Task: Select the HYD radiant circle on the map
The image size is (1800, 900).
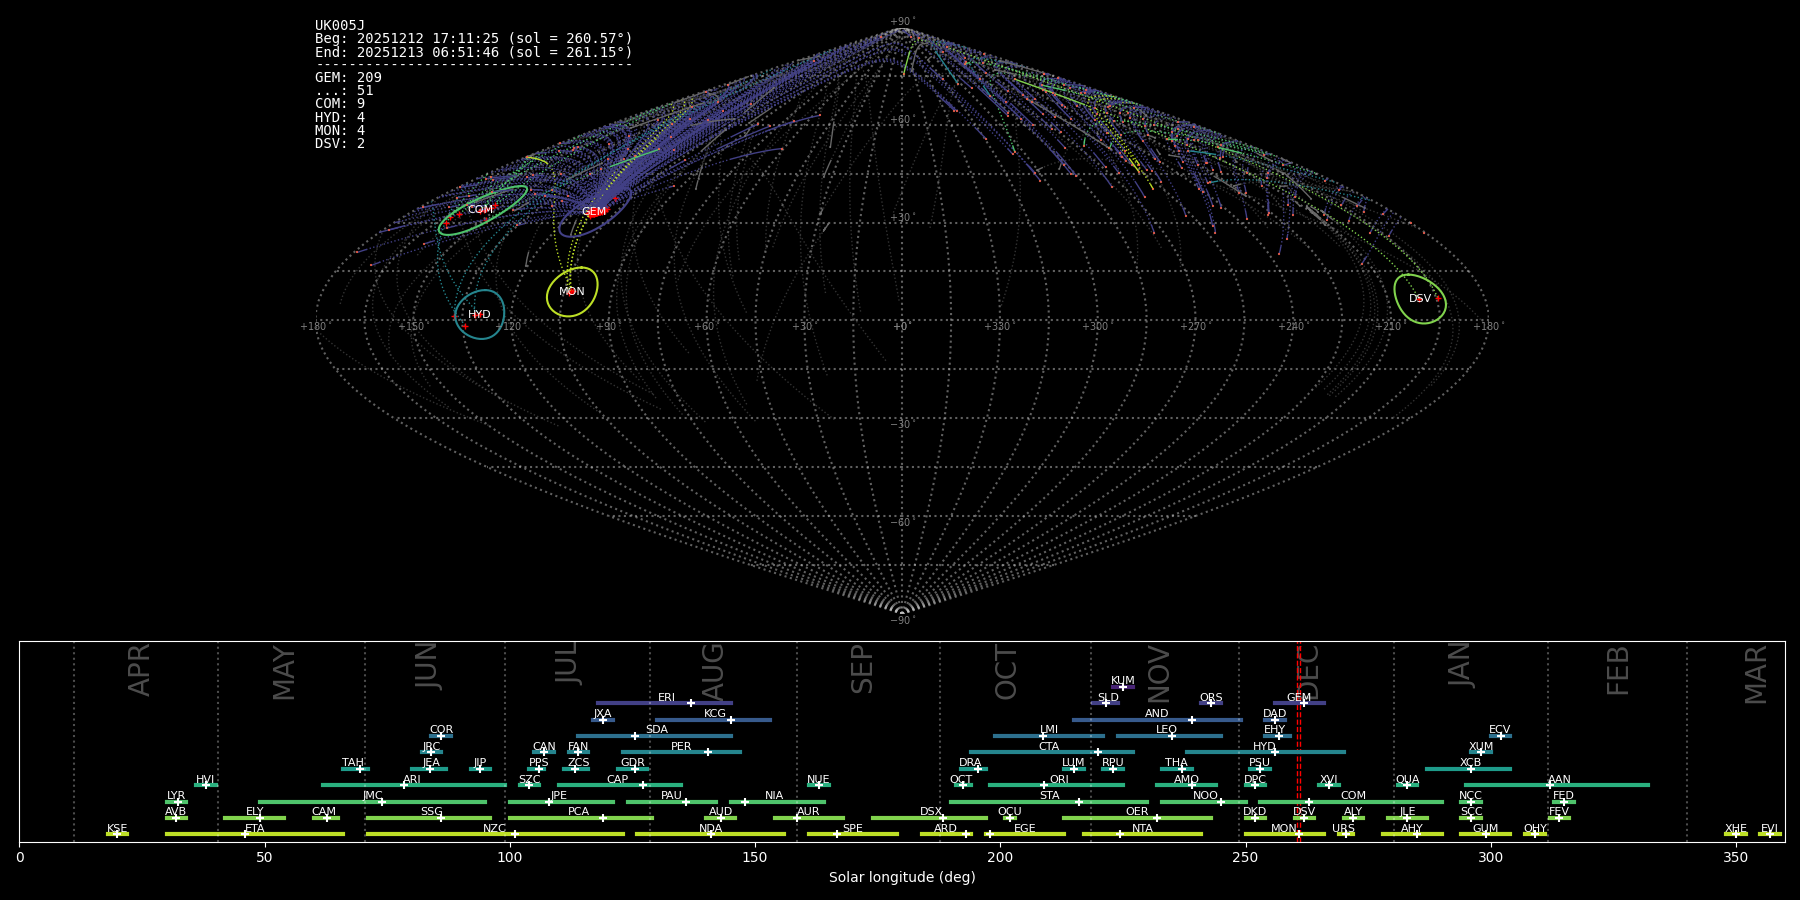Action: coord(479,315)
